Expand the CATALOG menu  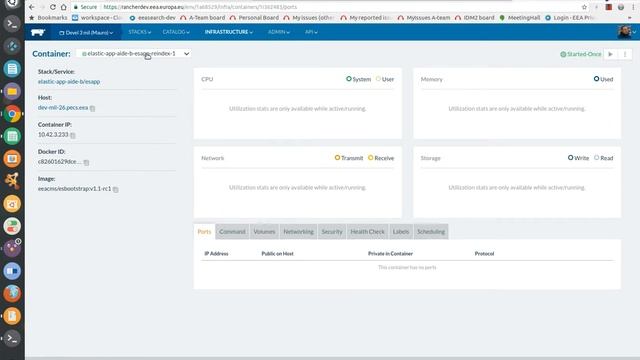click(176, 32)
